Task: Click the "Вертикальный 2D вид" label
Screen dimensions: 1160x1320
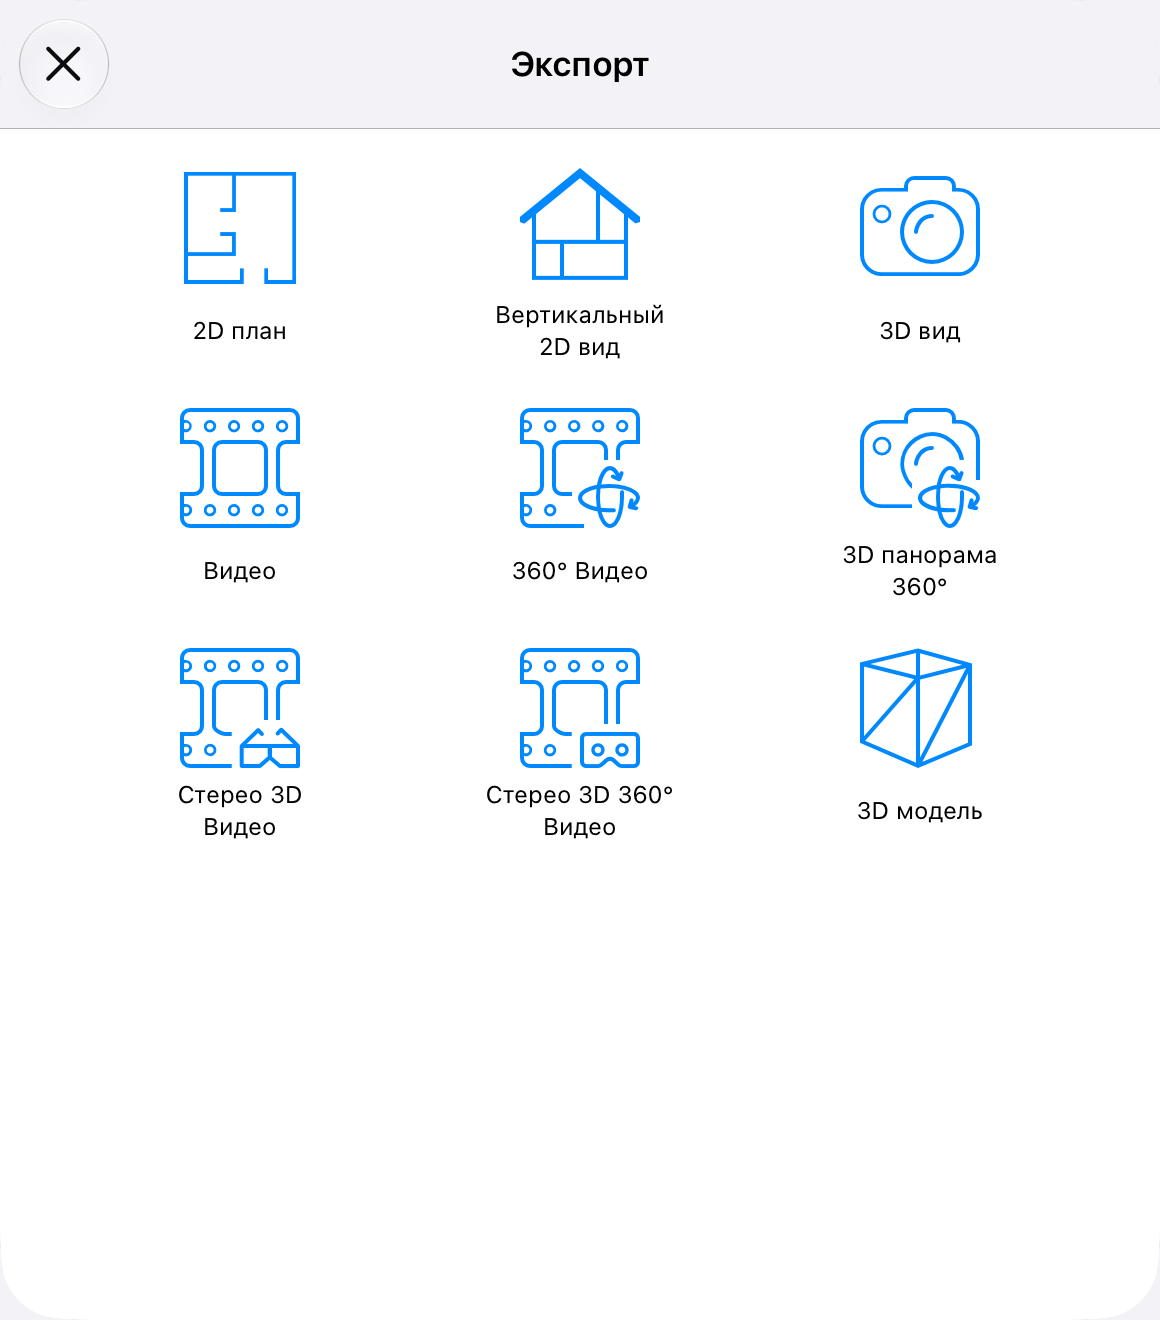Action: (580, 331)
